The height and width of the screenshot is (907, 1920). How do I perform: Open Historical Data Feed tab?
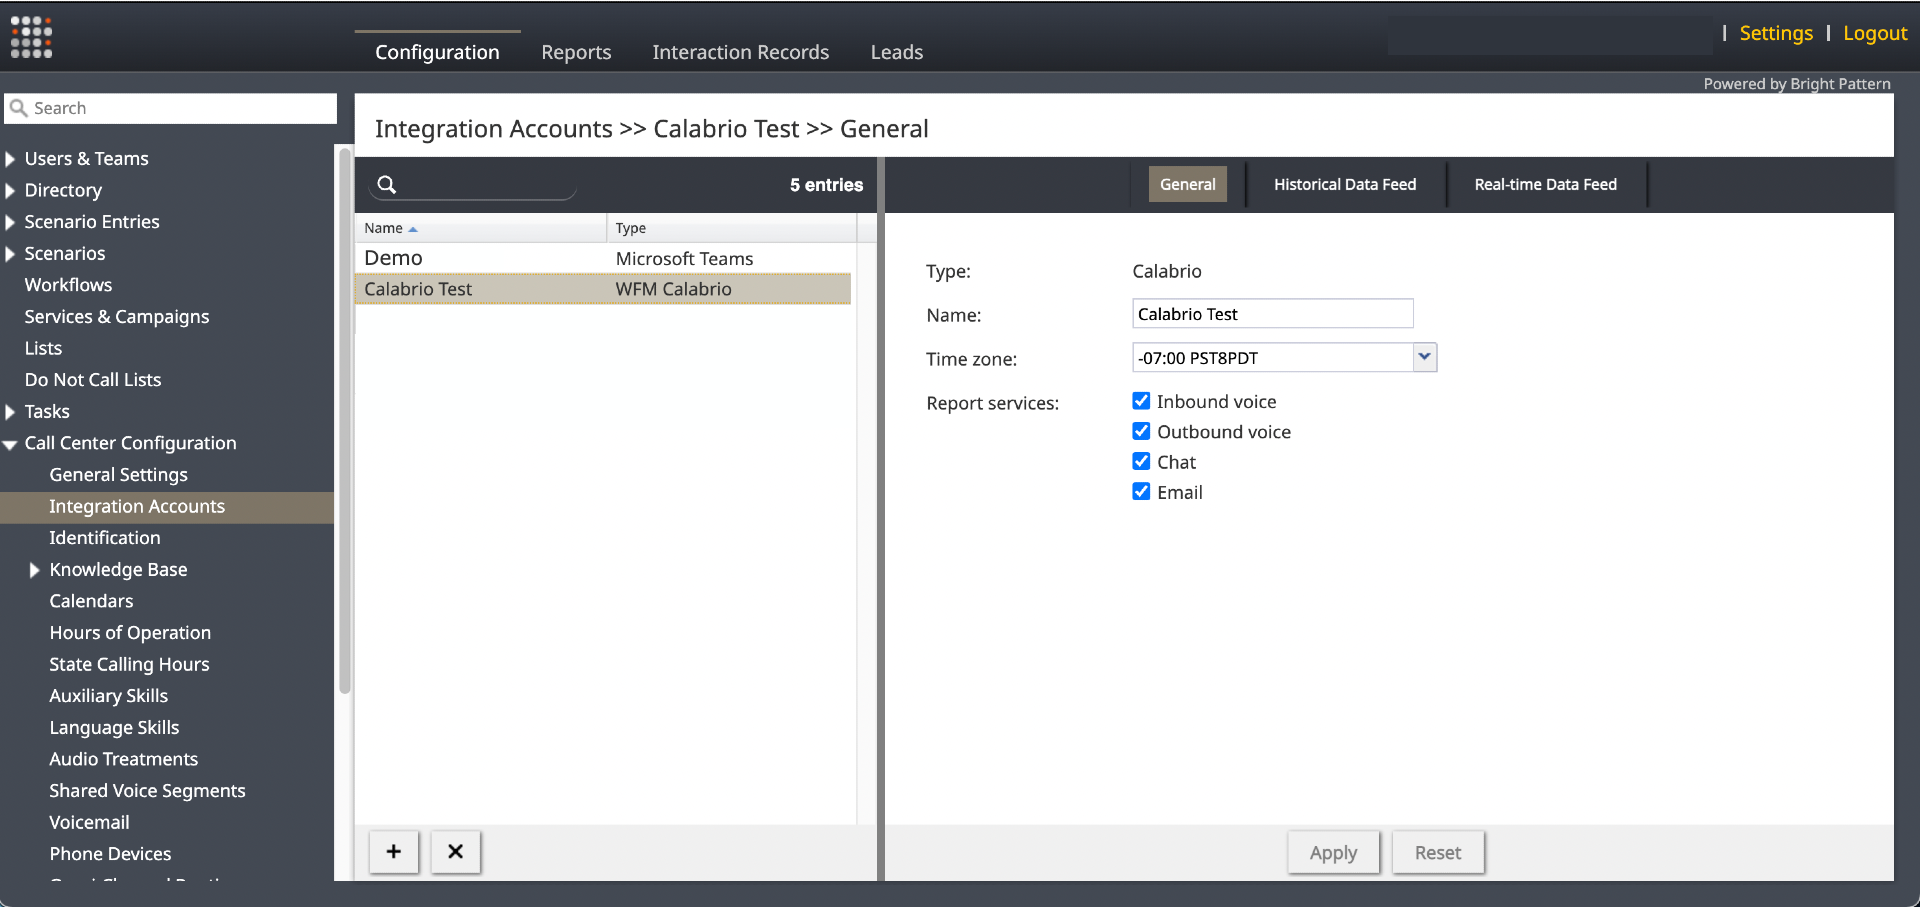click(x=1345, y=184)
